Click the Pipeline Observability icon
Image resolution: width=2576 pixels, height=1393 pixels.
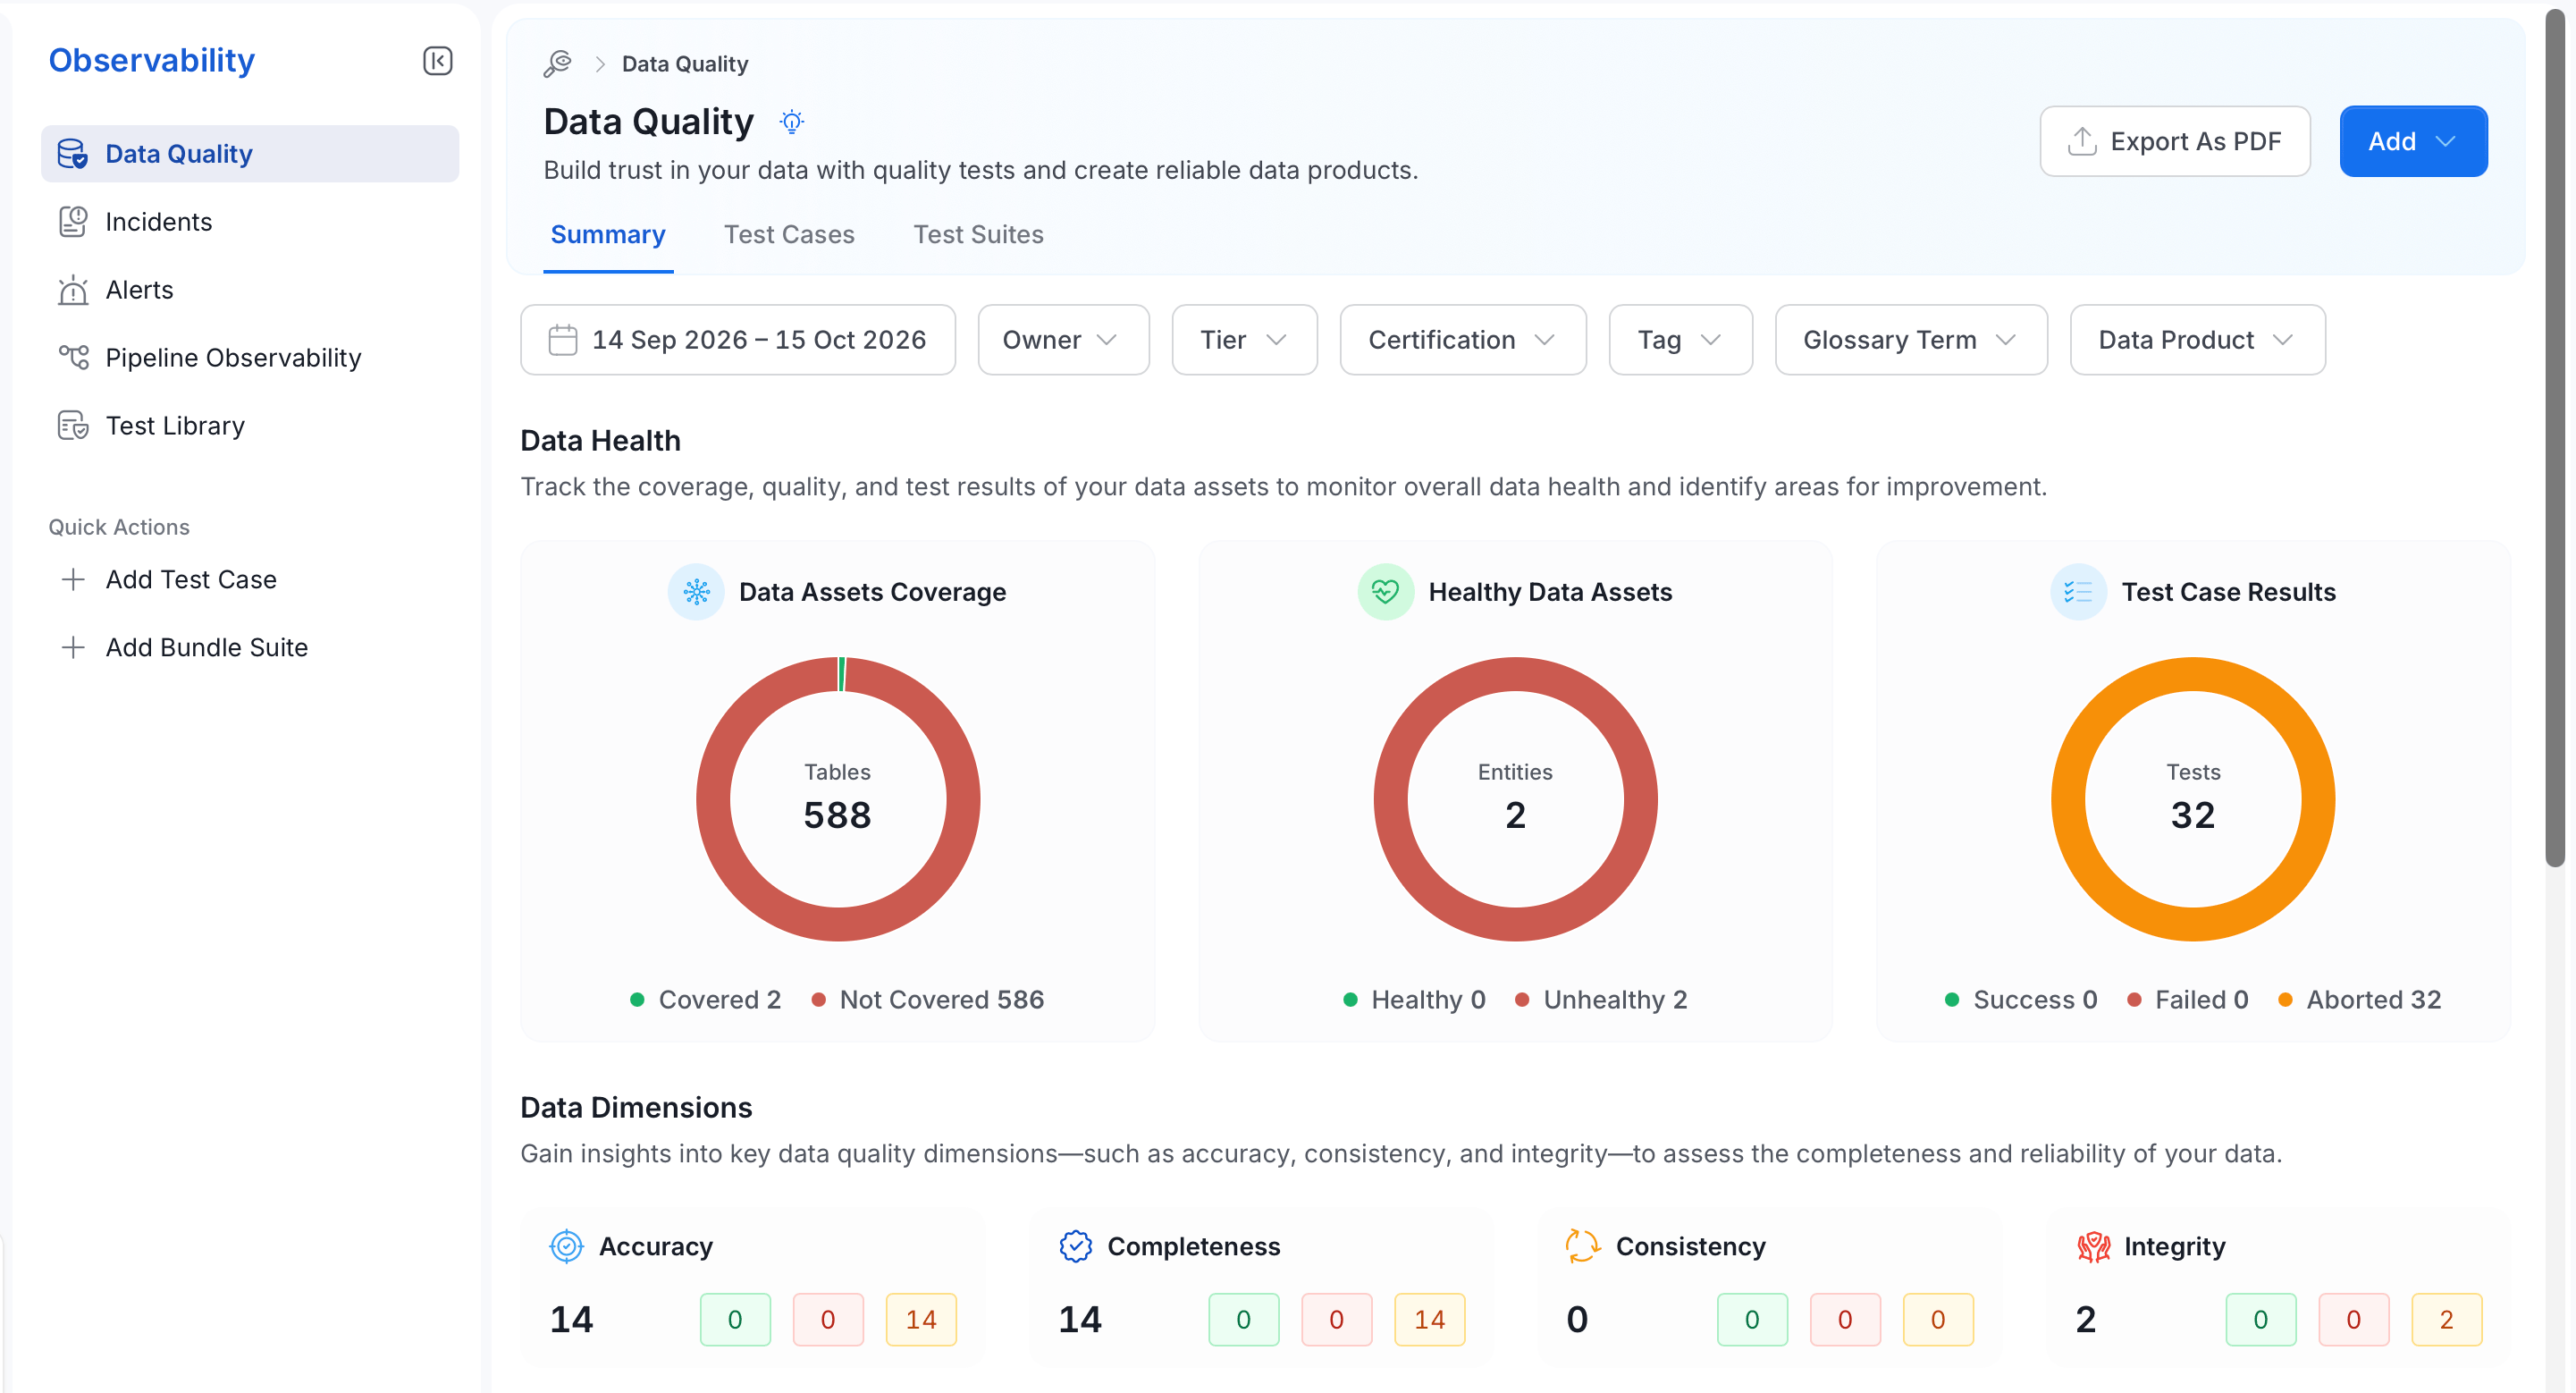point(72,358)
